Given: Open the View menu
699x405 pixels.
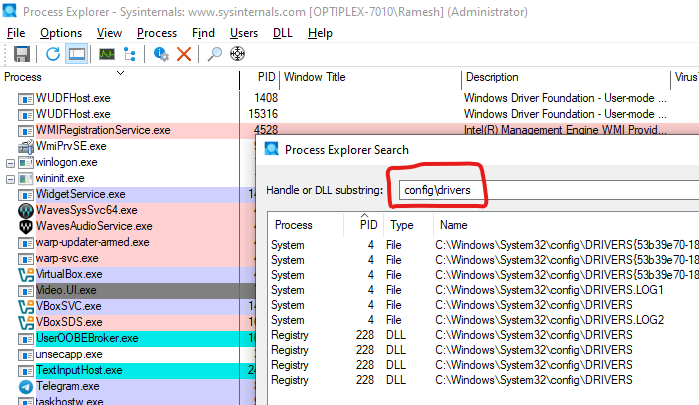Looking at the screenshot, I should coord(109,33).
